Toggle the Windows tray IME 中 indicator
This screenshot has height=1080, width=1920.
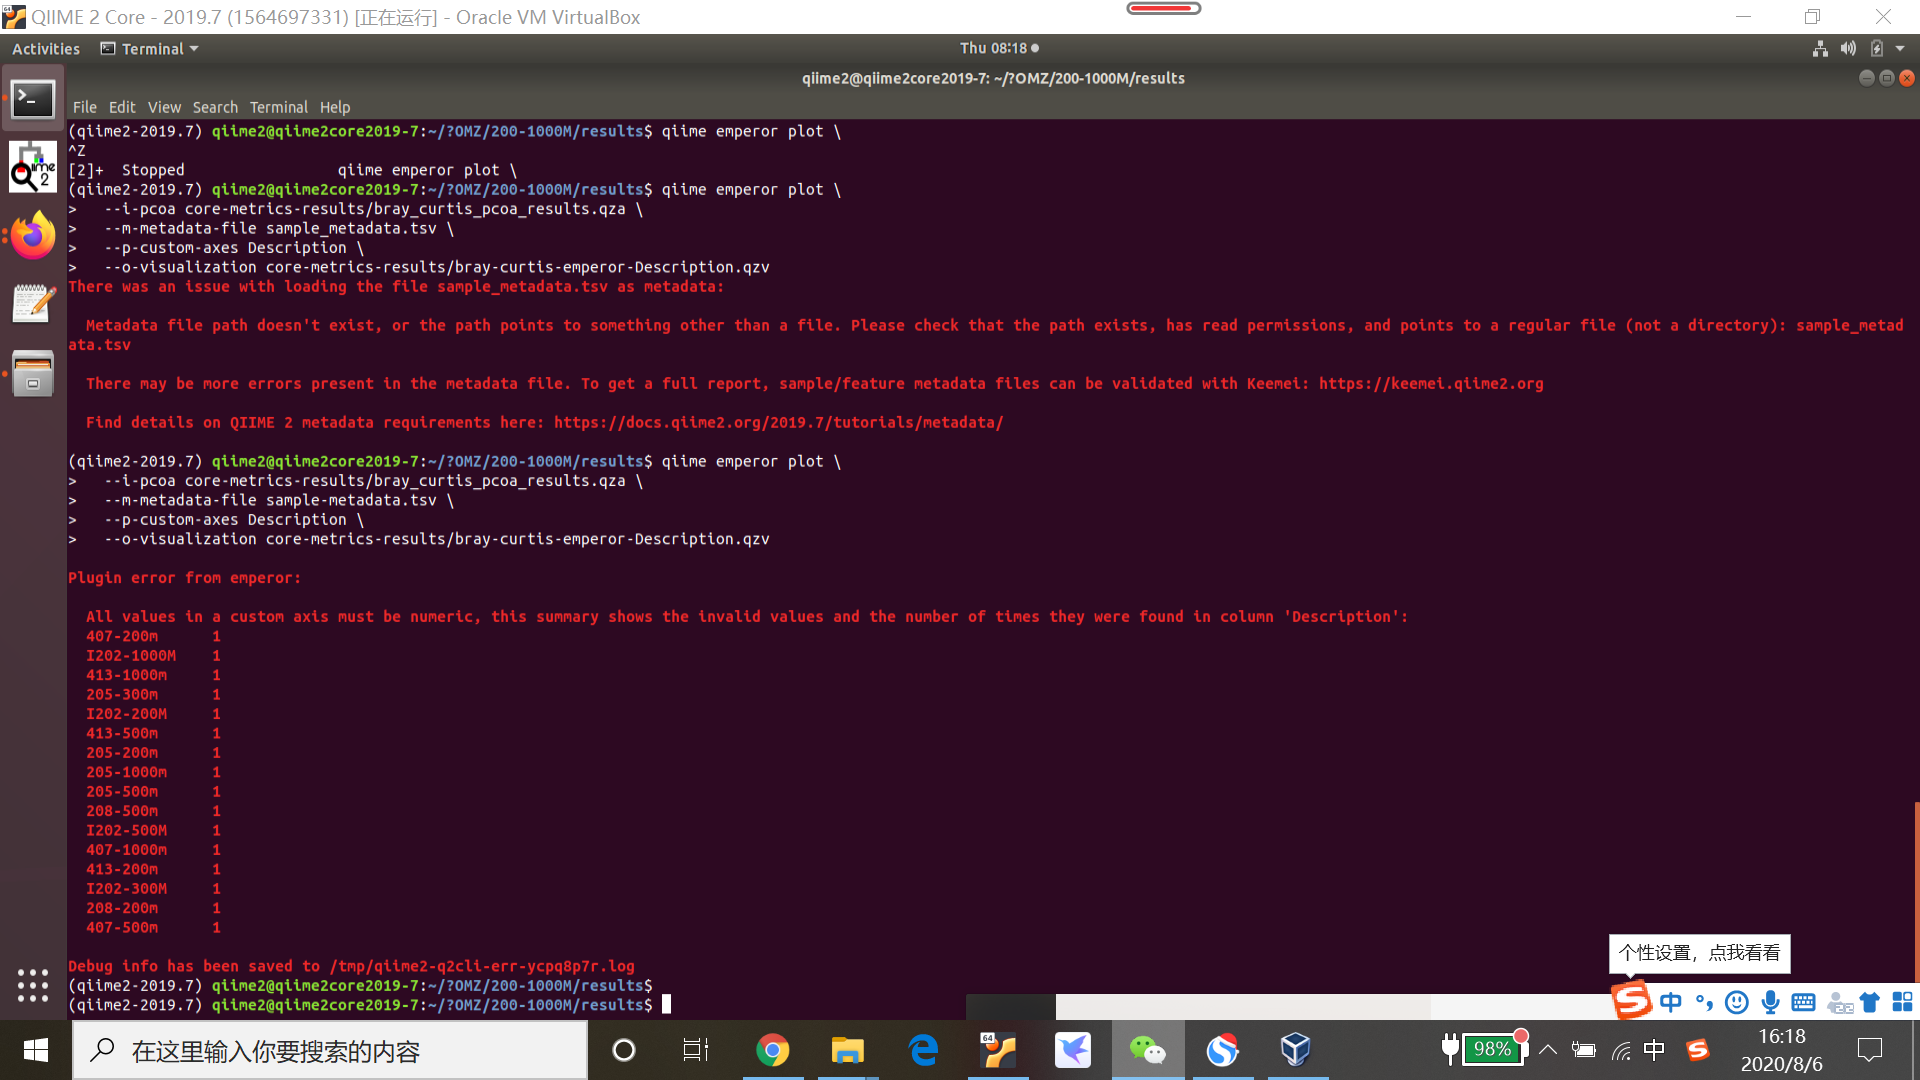(x=1654, y=1049)
